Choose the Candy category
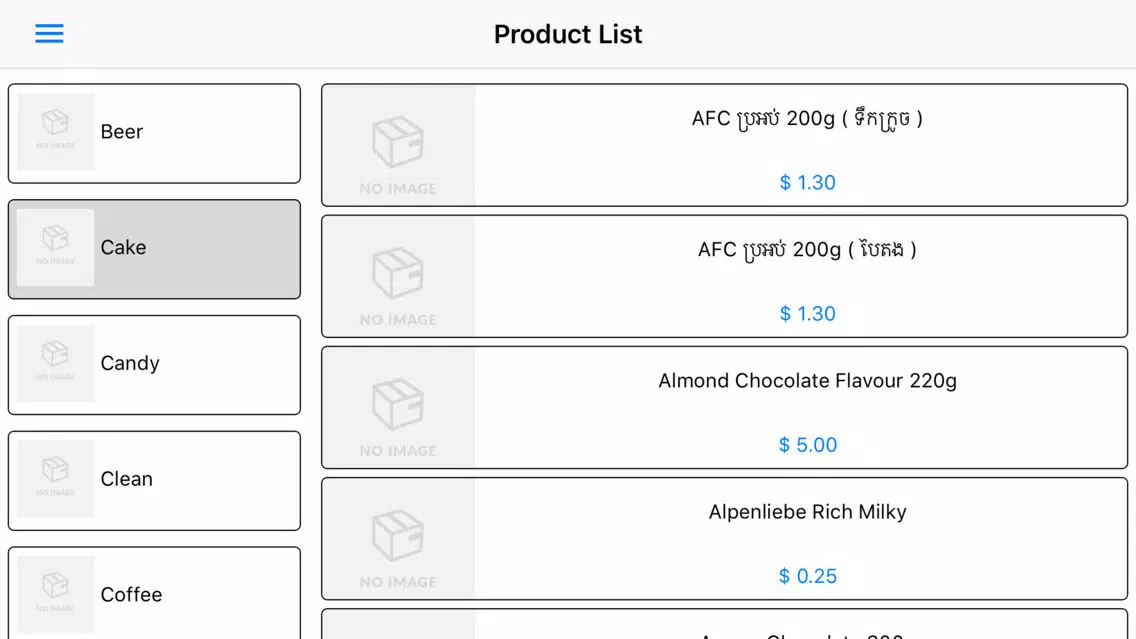The image size is (1136, 639). coord(154,365)
